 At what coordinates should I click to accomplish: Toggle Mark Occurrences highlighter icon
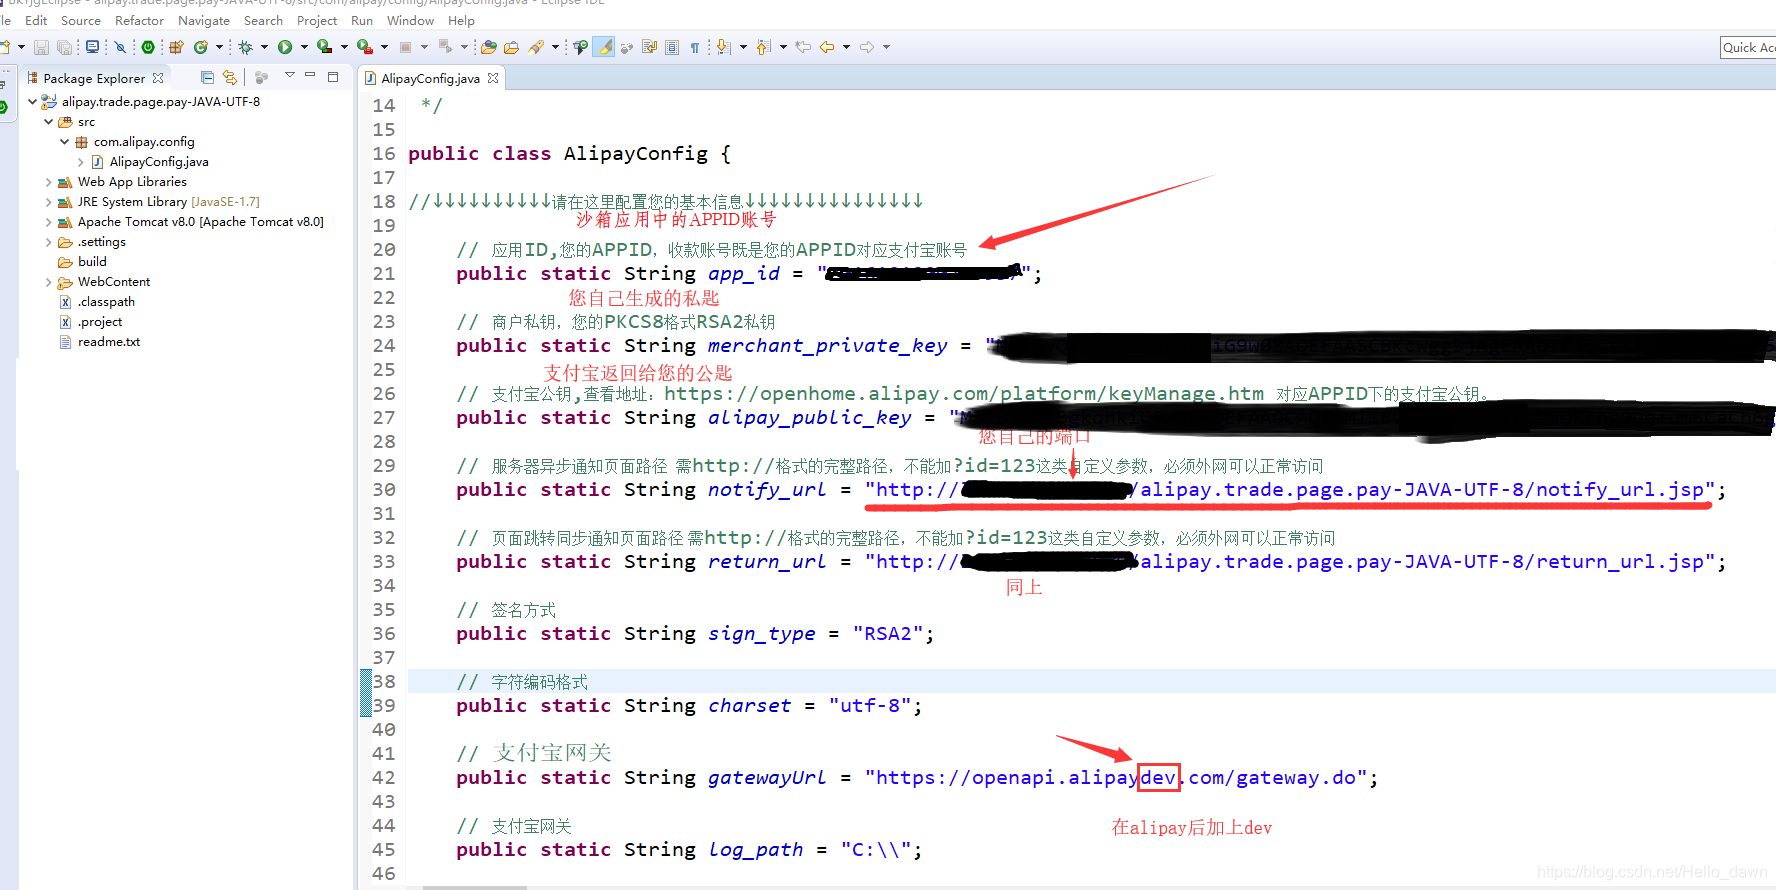coord(604,47)
